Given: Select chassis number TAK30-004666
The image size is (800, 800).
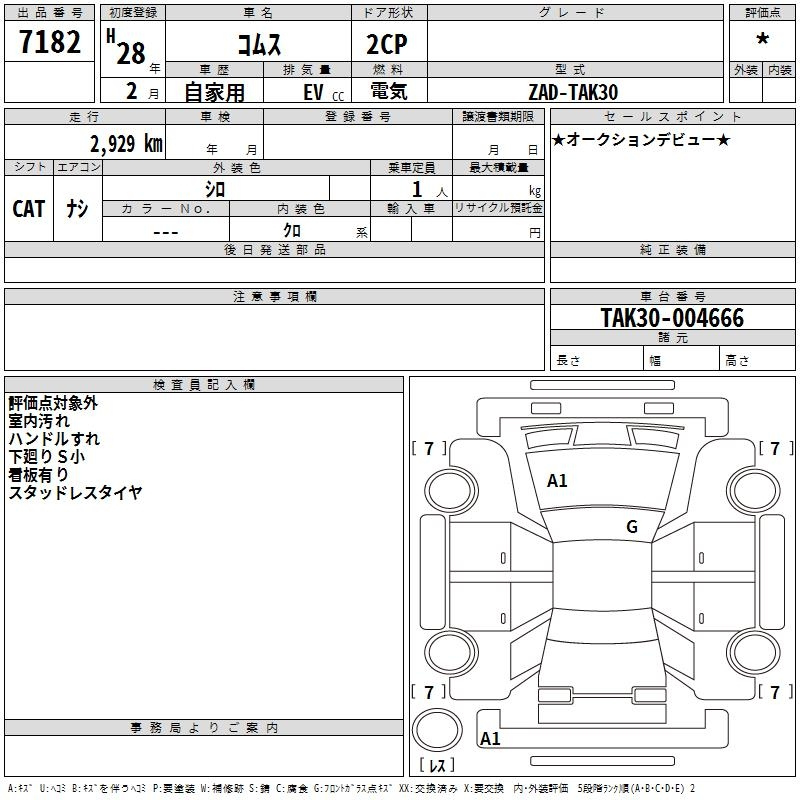Looking at the screenshot, I should pos(671,318).
